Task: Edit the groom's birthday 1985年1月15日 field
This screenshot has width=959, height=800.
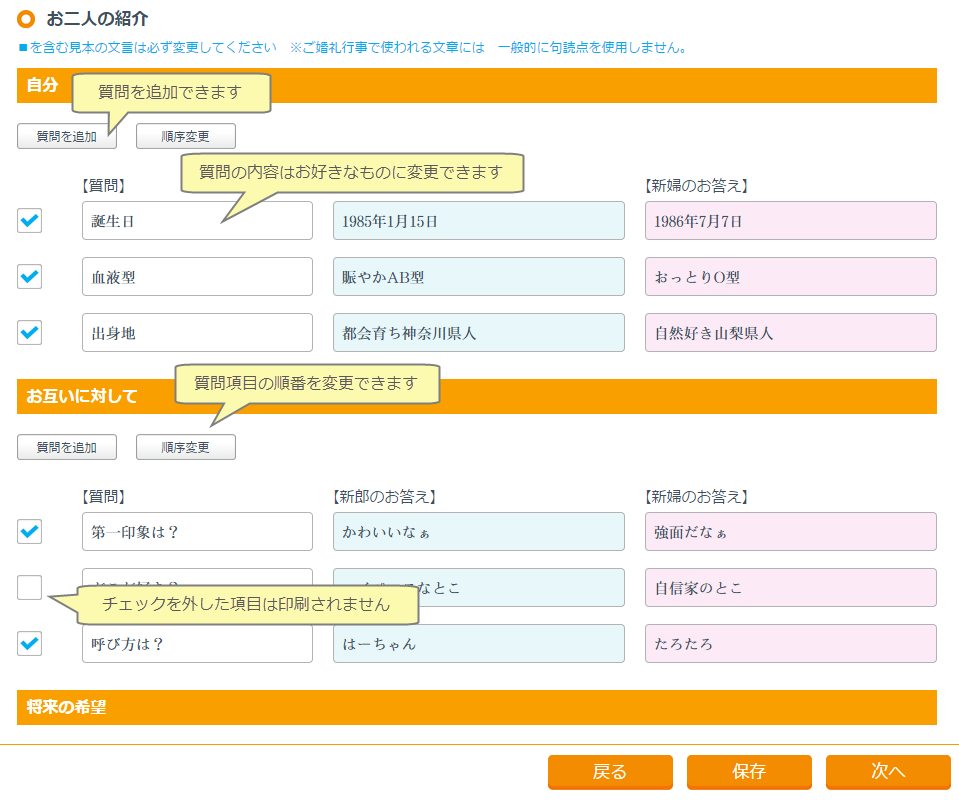Action: coord(478,221)
